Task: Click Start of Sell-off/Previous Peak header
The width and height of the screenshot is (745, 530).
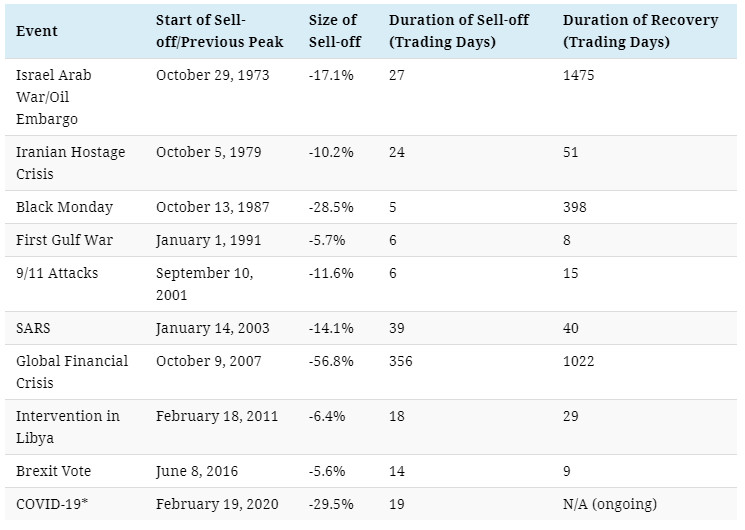Action: click(219, 31)
